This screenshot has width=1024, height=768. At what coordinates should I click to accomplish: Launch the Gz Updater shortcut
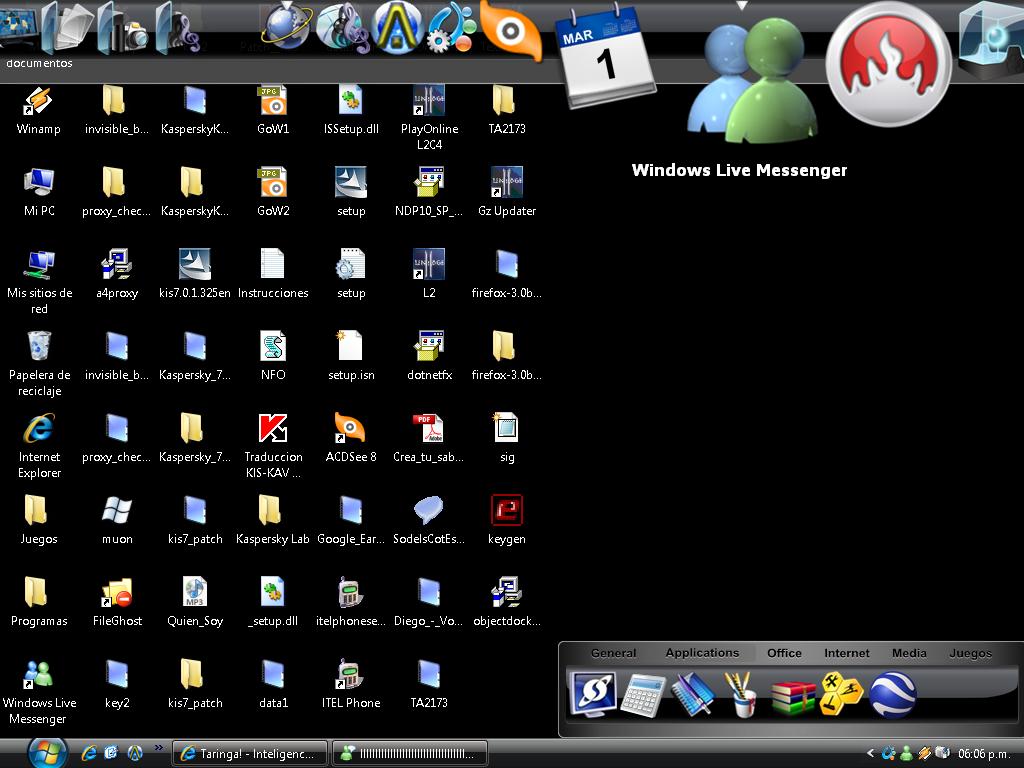(x=507, y=183)
